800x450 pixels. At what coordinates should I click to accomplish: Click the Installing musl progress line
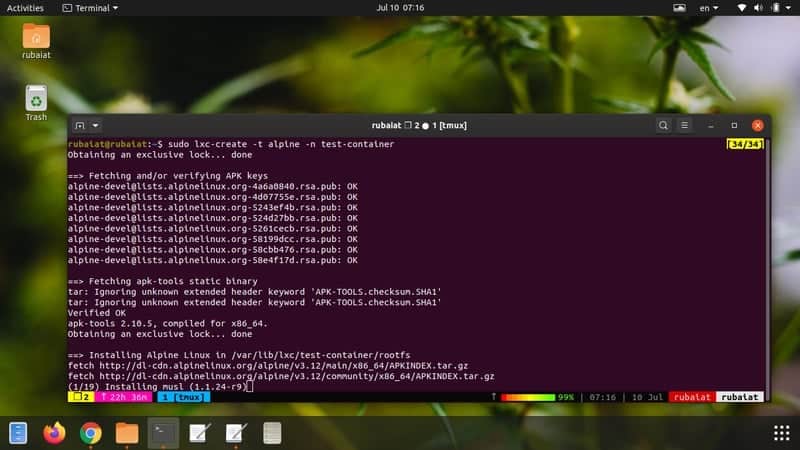pos(158,387)
